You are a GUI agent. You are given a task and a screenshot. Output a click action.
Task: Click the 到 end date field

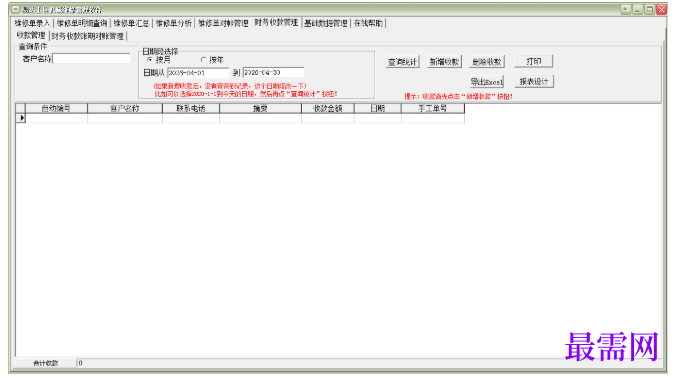tap(273, 73)
